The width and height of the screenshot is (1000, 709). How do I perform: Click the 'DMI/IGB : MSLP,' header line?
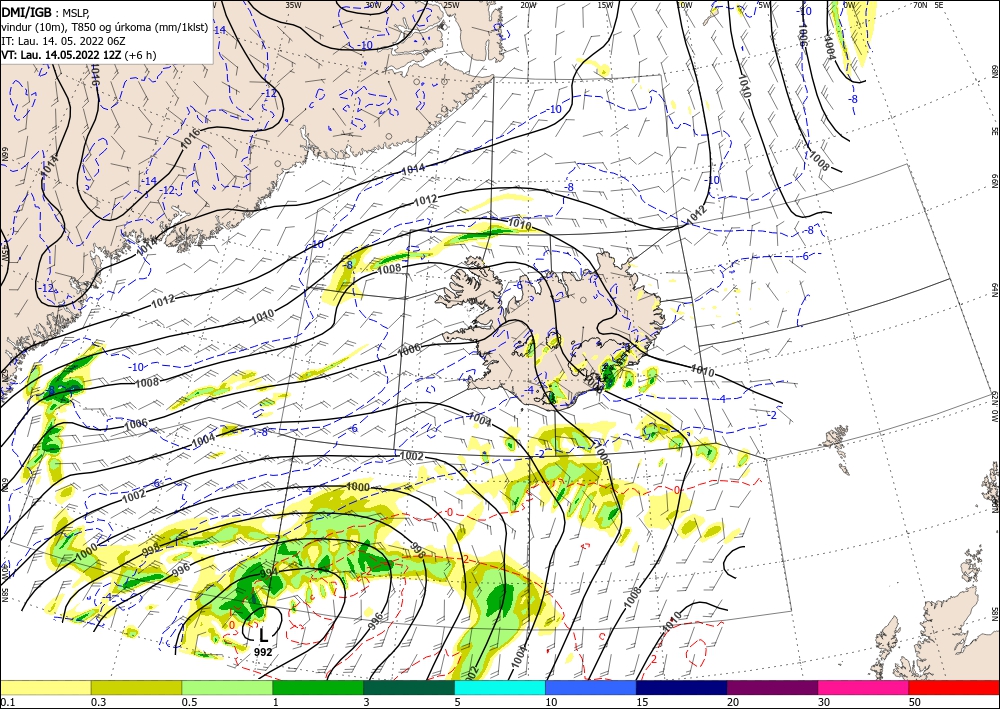[x=46, y=13]
